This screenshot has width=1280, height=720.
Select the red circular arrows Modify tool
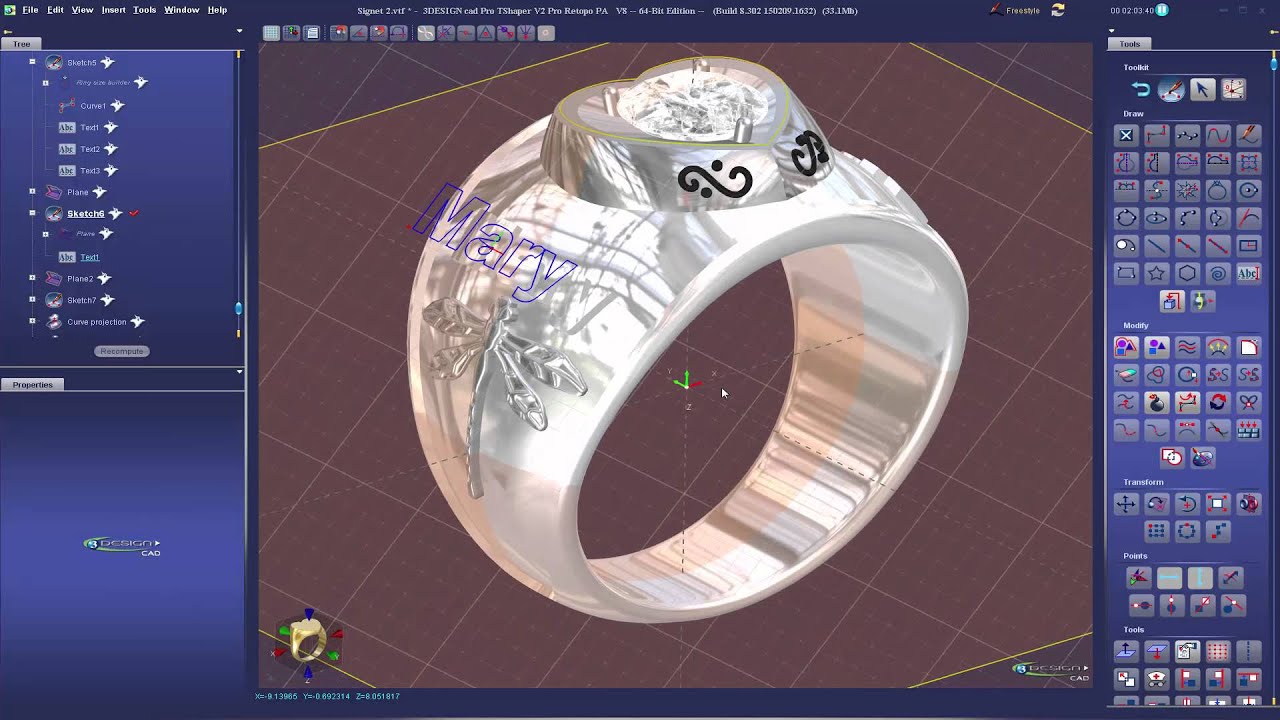click(1218, 402)
